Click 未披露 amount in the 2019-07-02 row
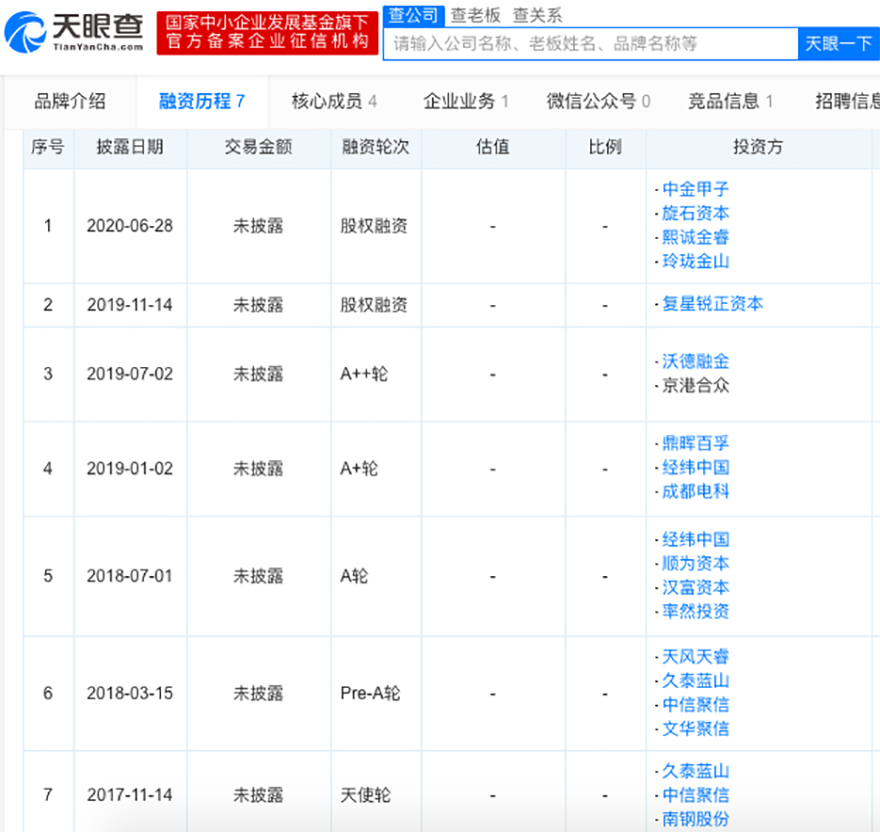This screenshot has width=880, height=832. 258,374
